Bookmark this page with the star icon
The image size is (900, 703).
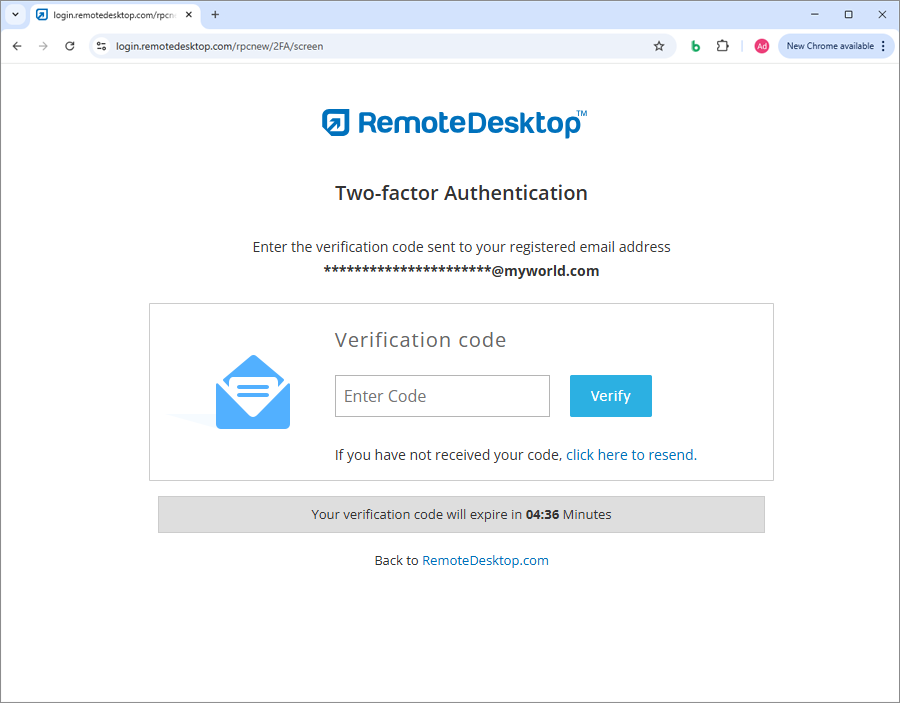tap(659, 46)
